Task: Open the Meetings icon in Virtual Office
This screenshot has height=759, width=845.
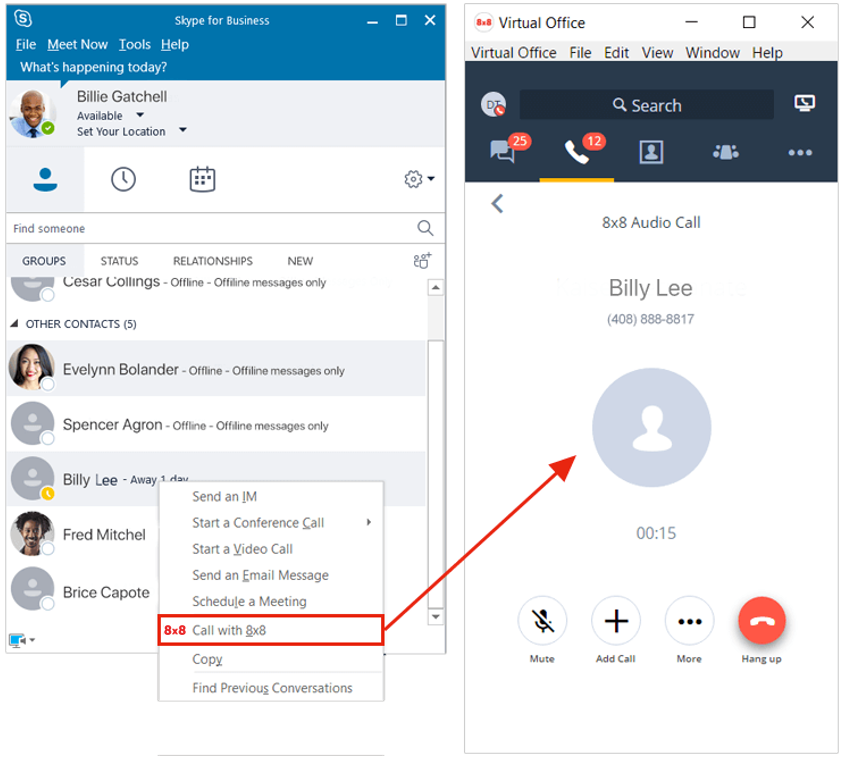Action: [x=724, y=151]
